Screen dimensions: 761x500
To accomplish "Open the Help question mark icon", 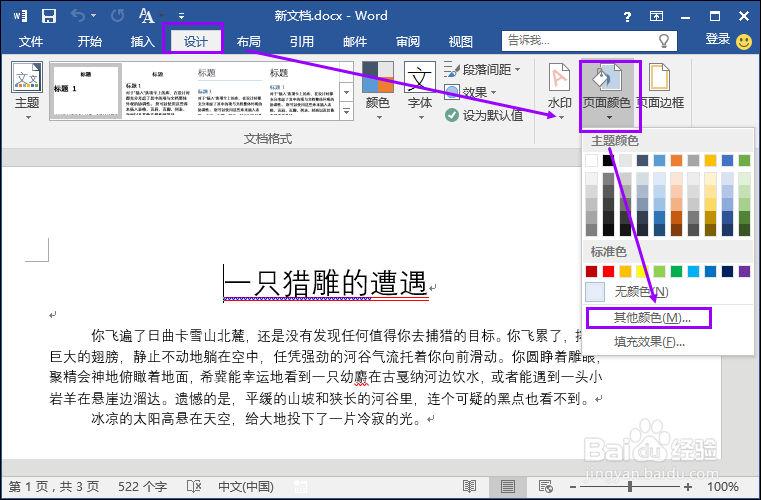I will pos(627,17).
